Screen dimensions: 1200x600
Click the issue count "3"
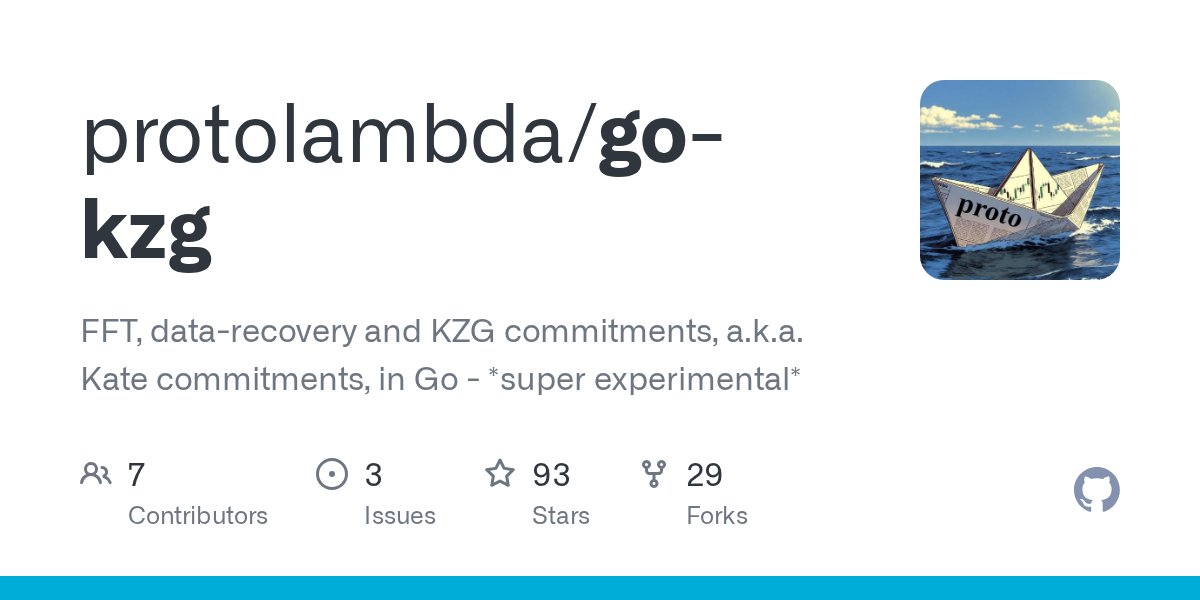click(x=373, y=474)
